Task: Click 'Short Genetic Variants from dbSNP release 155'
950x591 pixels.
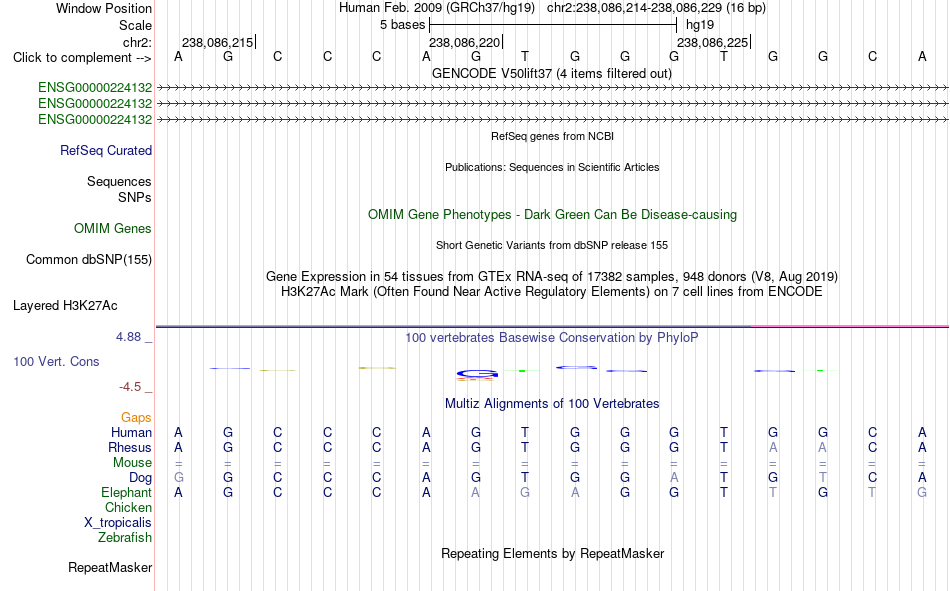Action: pyautogui.click(x=552, y=245)
